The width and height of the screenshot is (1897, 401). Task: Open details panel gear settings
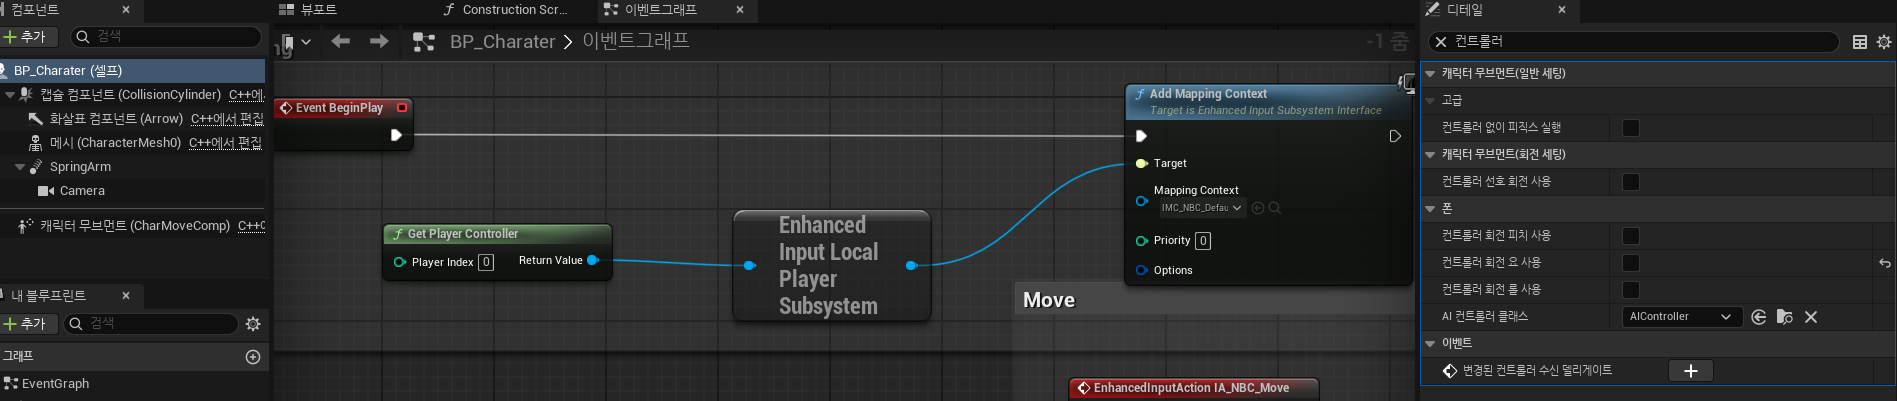[x=1884, y=42]
